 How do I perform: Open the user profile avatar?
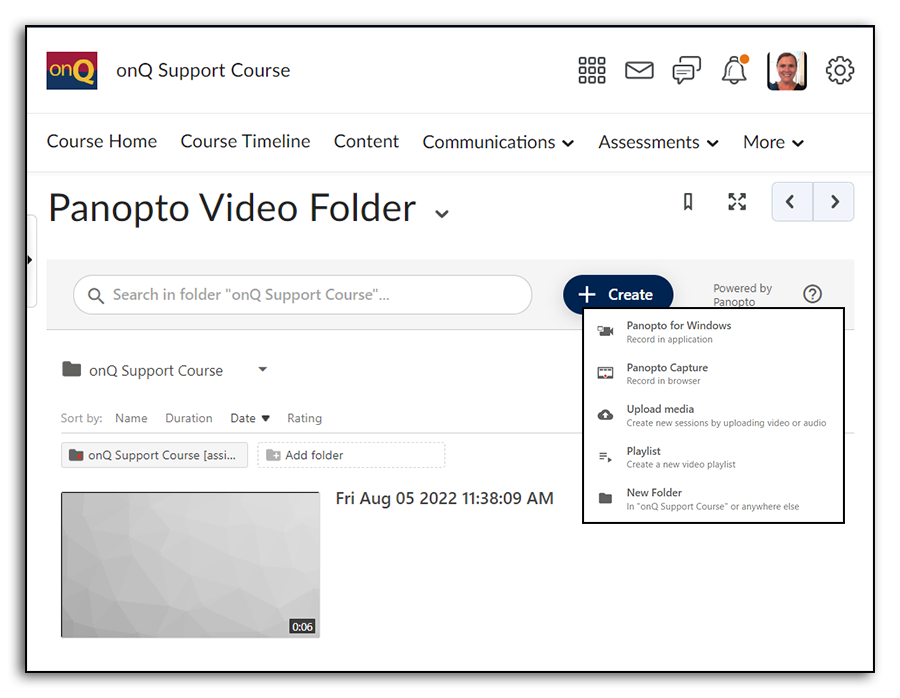(786, 70)
